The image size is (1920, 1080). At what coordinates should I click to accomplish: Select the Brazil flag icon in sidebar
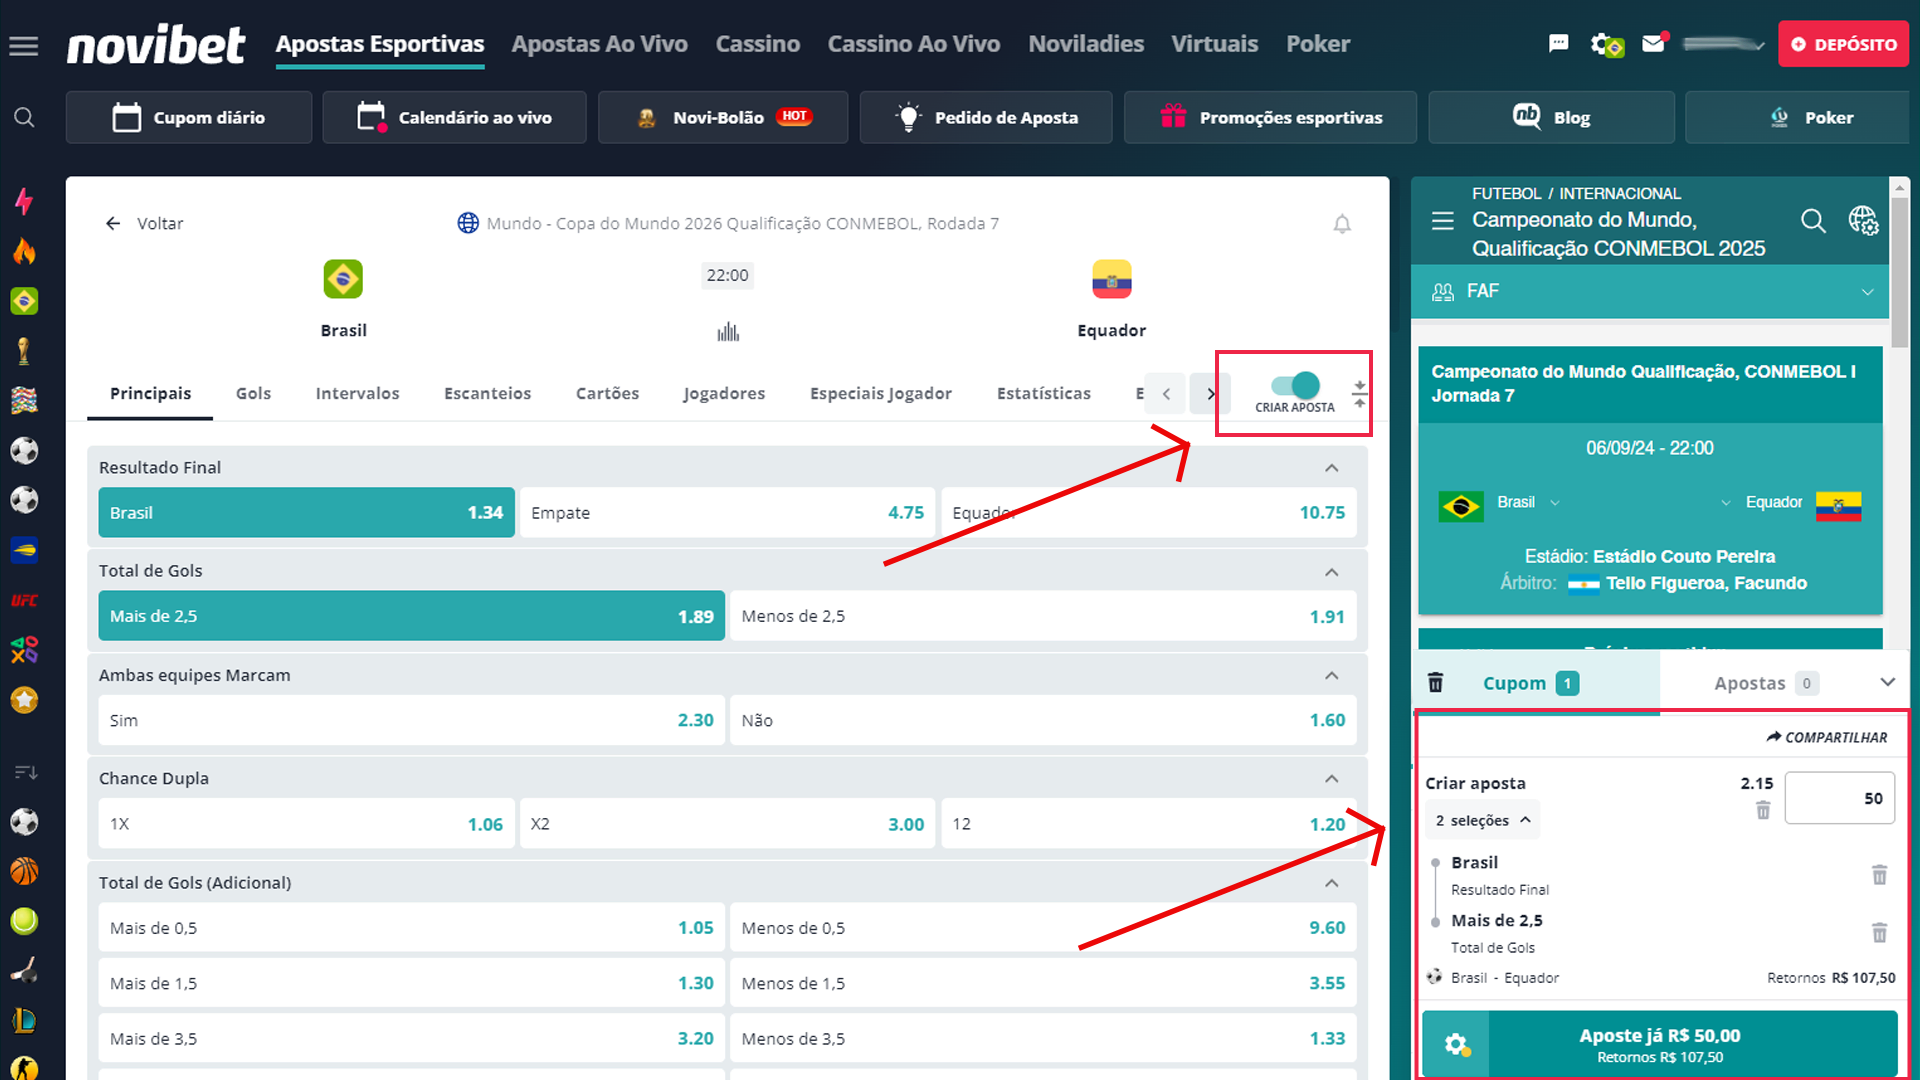click(x=24, y=301)
